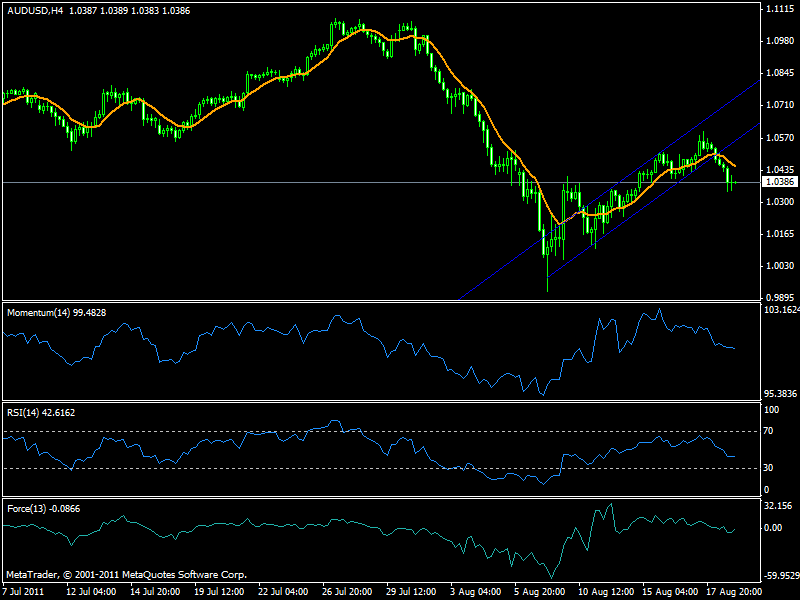Click the Force scale value 32.156

pyautogui.click(x=778, y=506)
